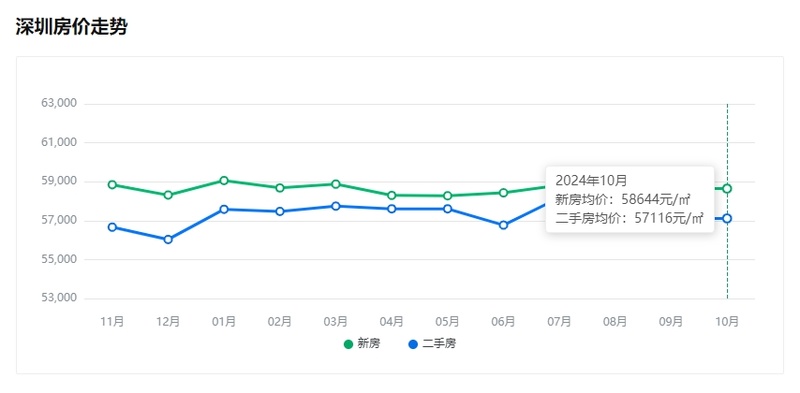Select the blue 二手房 point for 04月
Viewport: 800px width, 393px height.
click(x=391, y=209)
